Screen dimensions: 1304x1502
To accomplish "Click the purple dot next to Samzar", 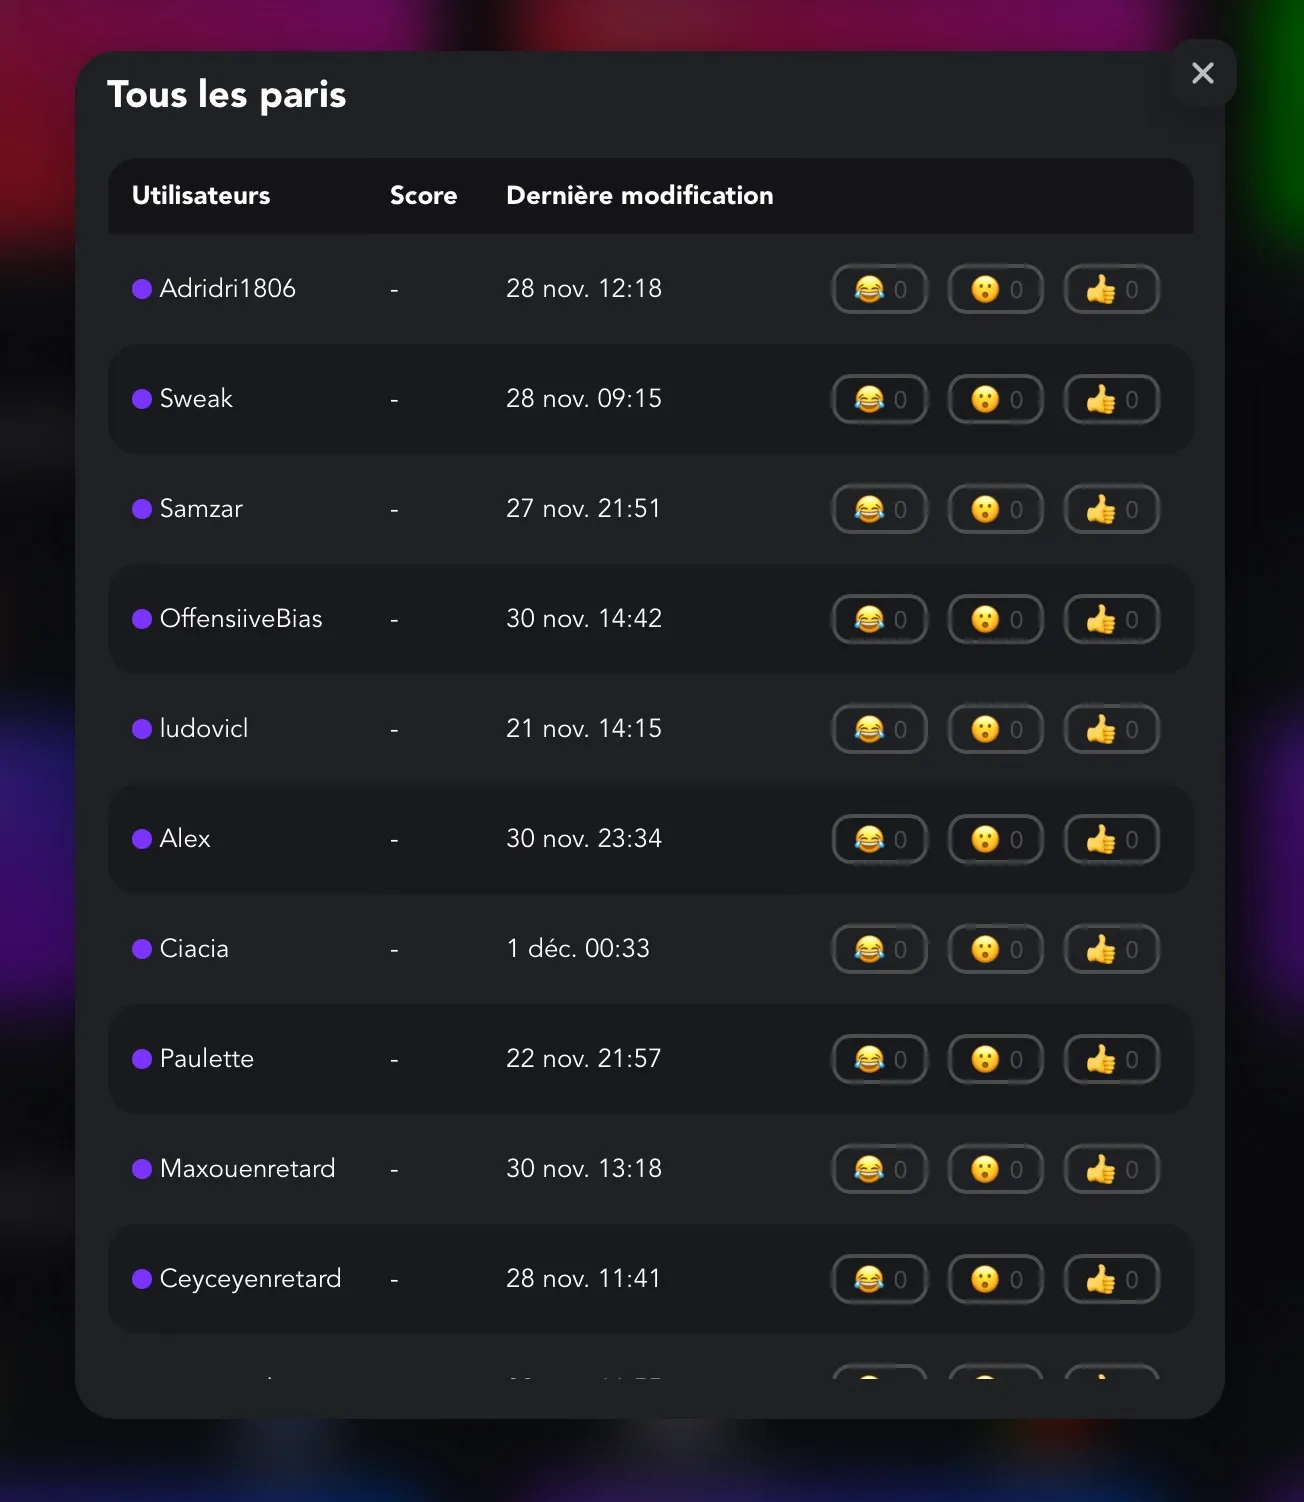I will coord(142,509).
